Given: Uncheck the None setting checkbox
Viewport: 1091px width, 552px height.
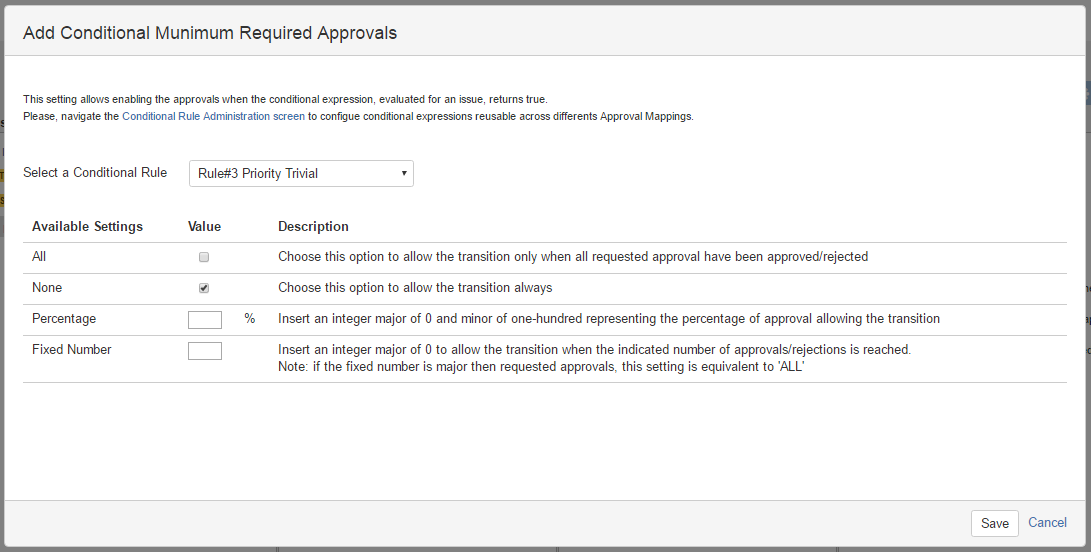Looking at the screenshot, I should [x=204, y=288].
